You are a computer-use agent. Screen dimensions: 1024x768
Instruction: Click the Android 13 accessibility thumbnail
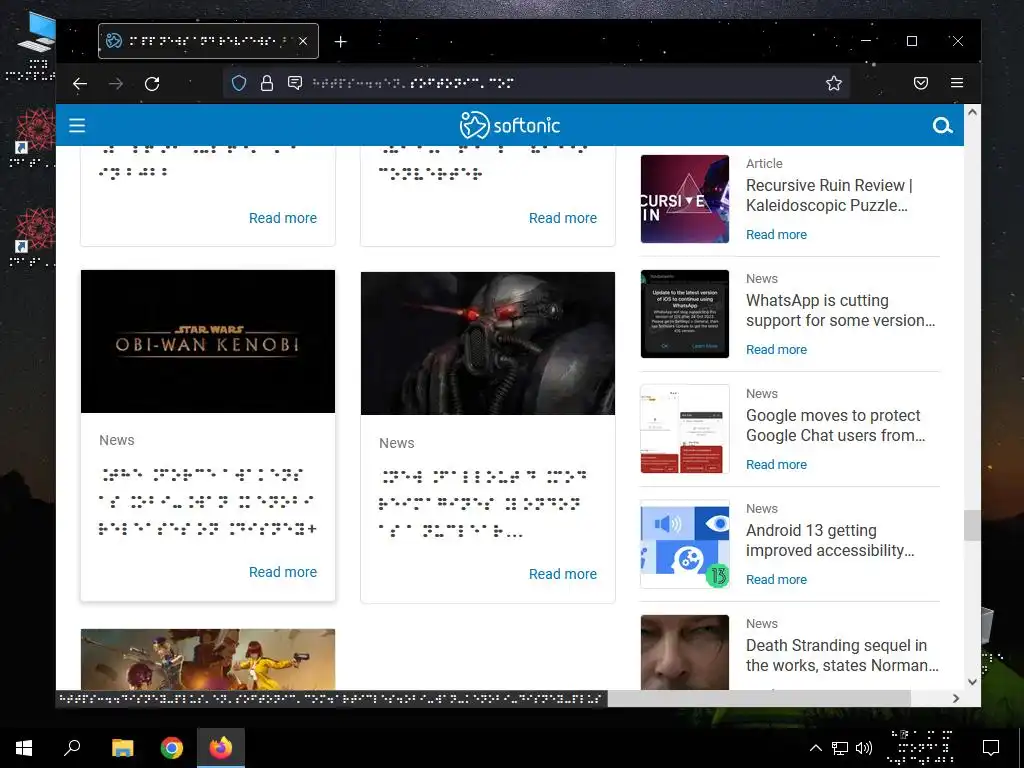[x=684, y=543]
